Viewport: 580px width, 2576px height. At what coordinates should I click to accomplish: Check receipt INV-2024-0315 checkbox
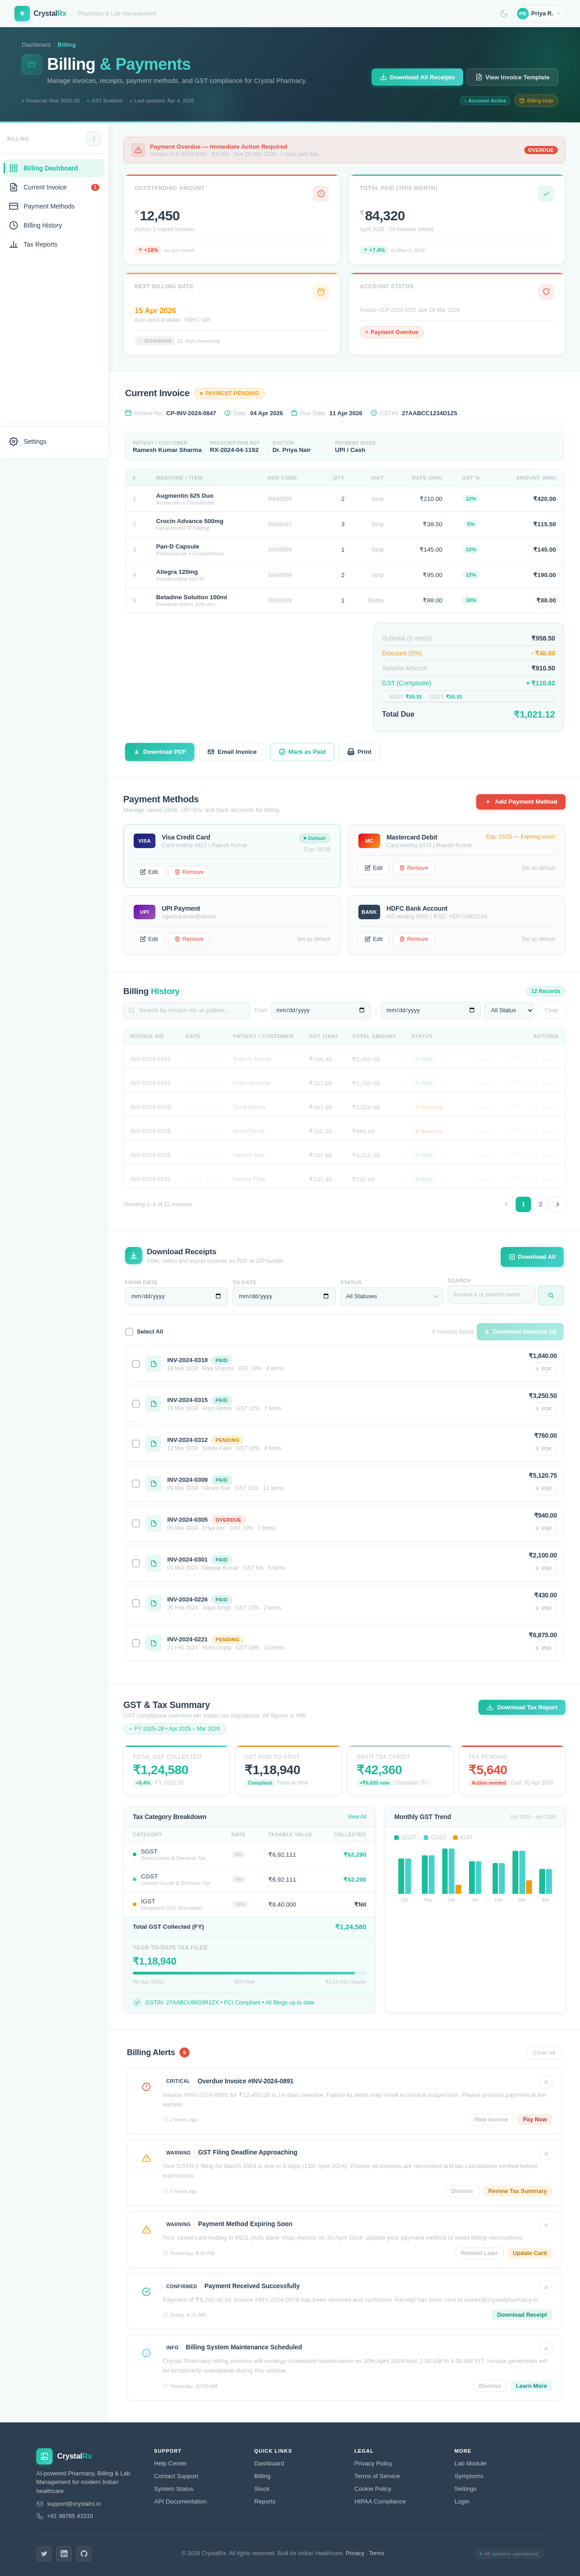pyautogui.click(x=136, y=1404)
